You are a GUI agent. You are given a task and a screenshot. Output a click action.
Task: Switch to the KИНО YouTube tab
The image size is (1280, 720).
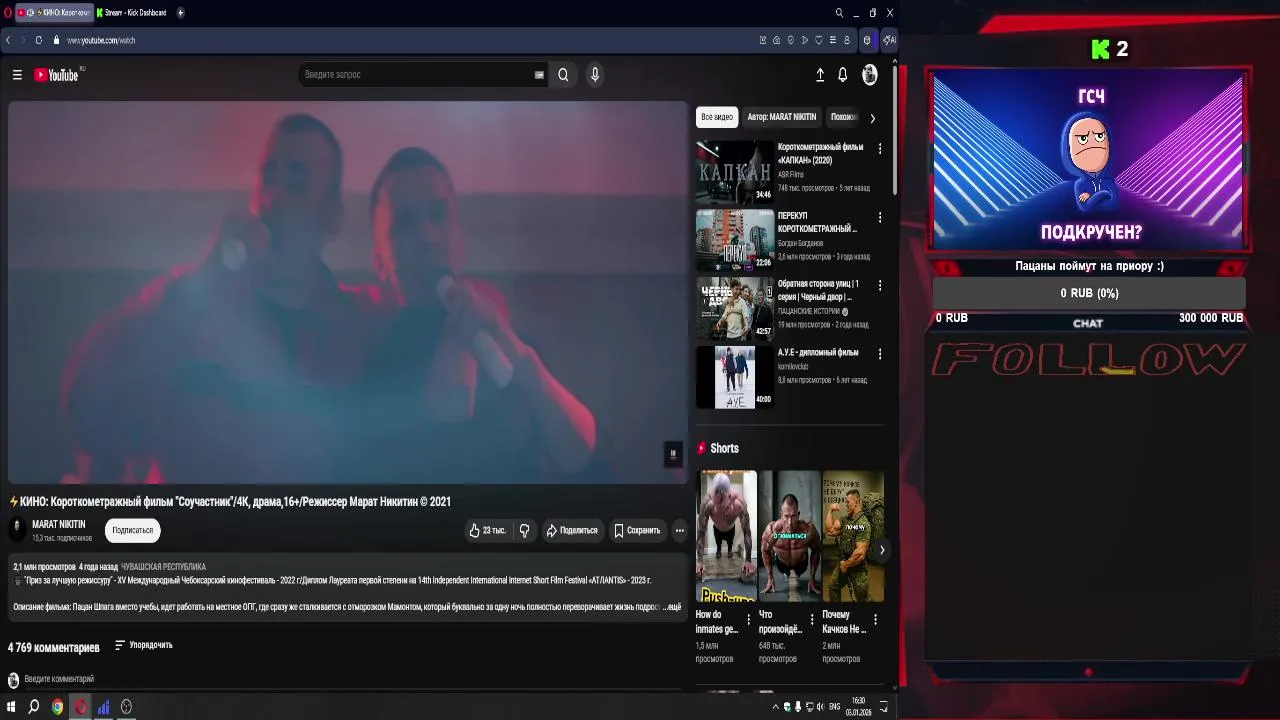pyautogui.click(x=55, y=13)
